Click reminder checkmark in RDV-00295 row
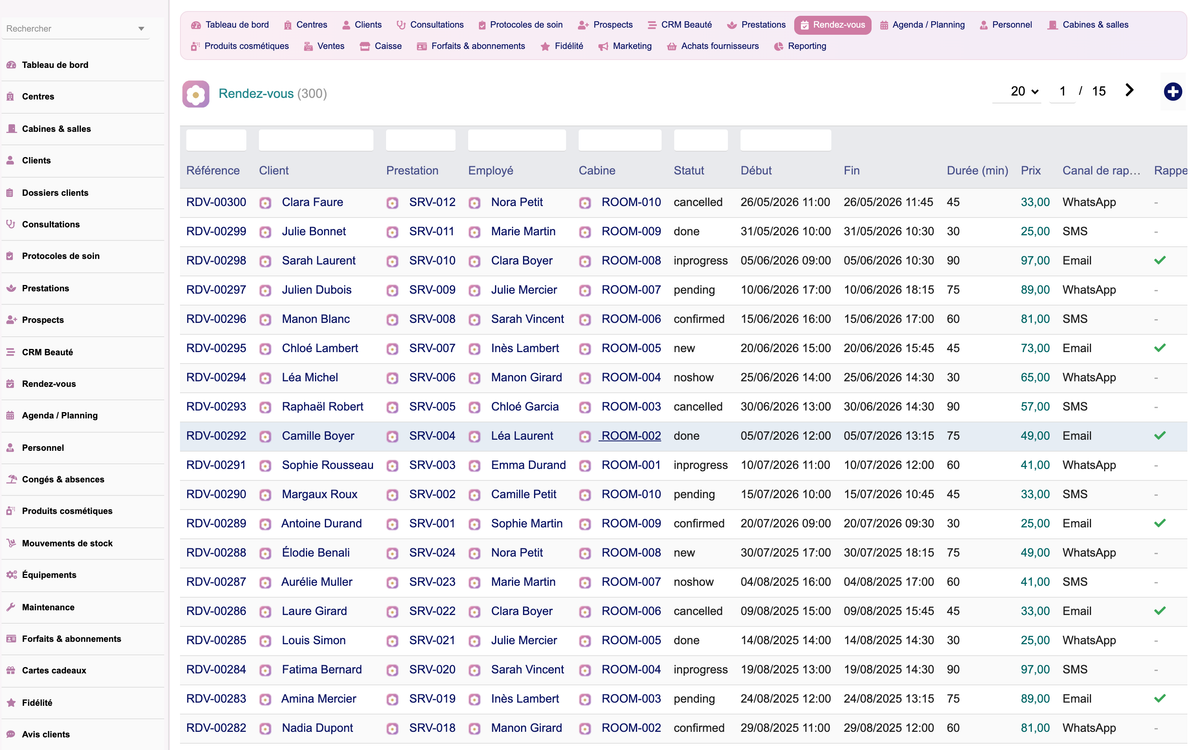Viewport: 1200px width, 750px height. pos(1160,348)
